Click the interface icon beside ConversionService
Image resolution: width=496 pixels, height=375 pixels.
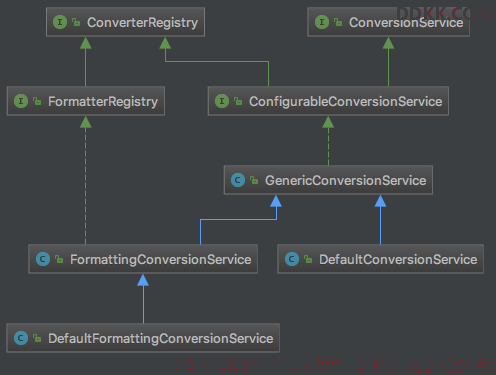coord(322,22)
